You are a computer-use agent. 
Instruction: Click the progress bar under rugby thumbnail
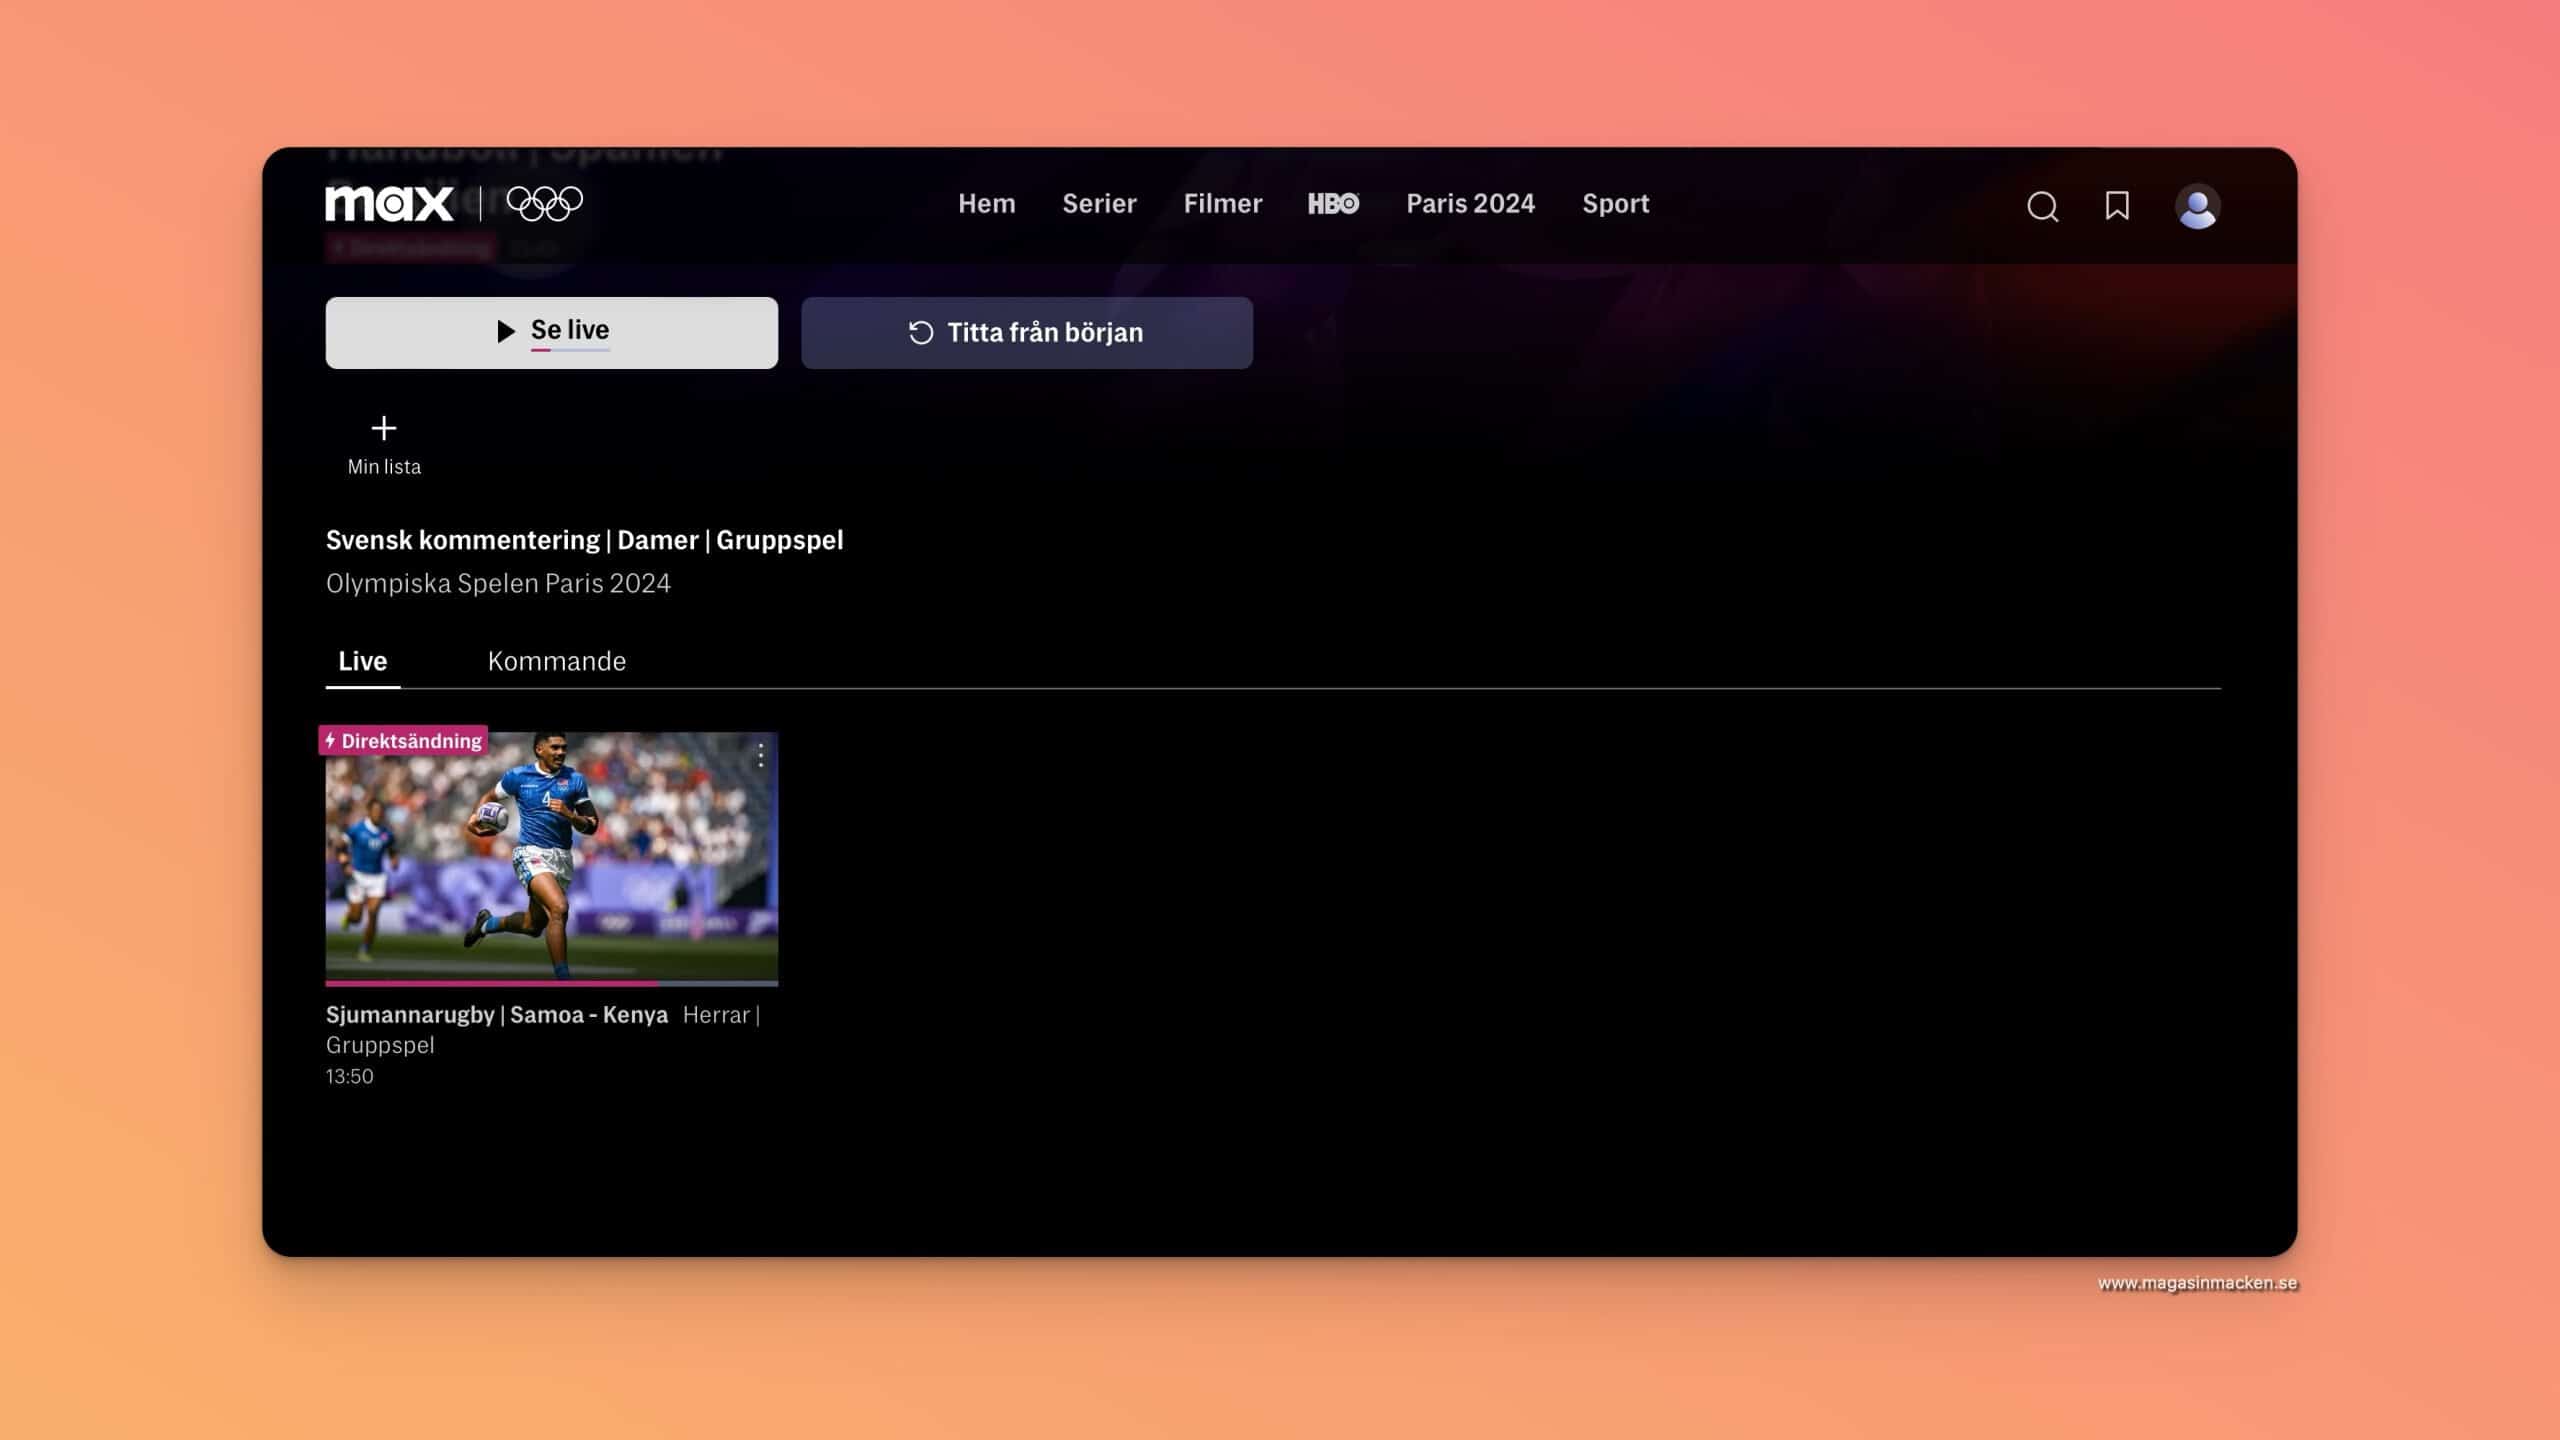[x=552, y=984]
